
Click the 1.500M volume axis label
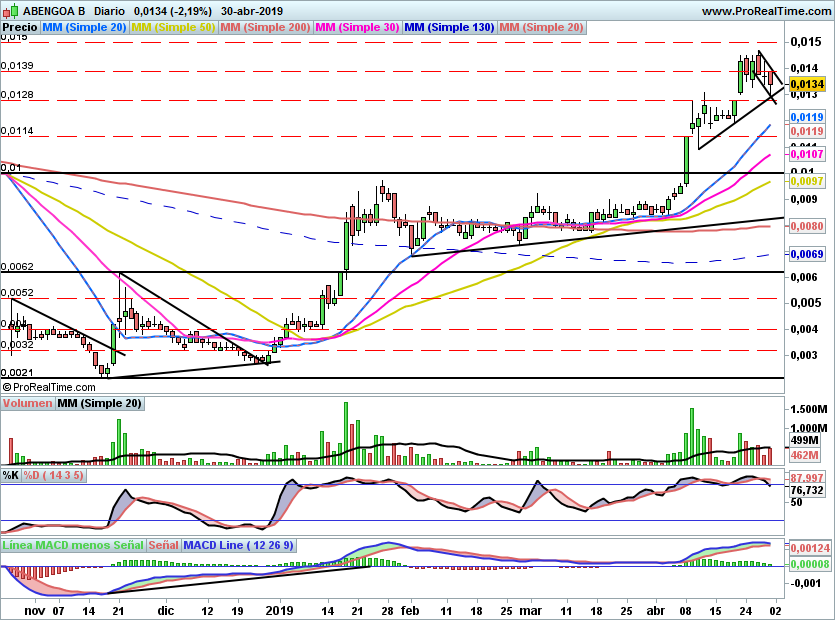point(809,409)
